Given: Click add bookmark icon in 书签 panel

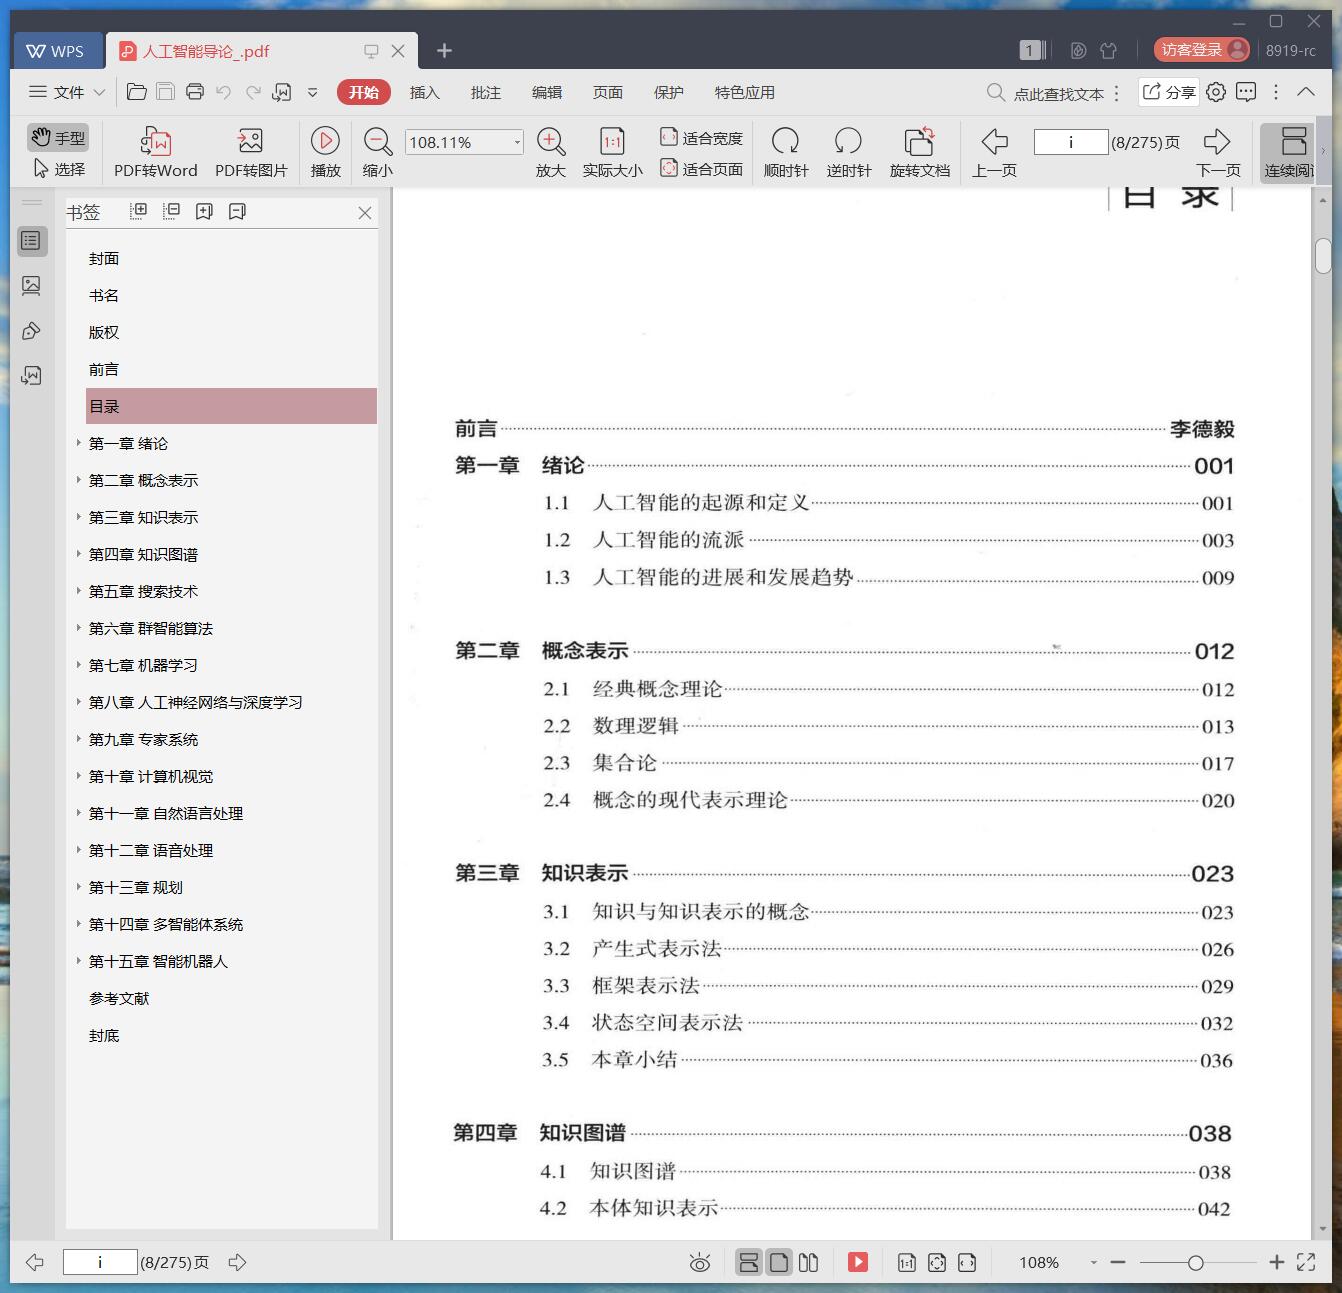Looking at the screenshot, I should [x=204, y=211].
